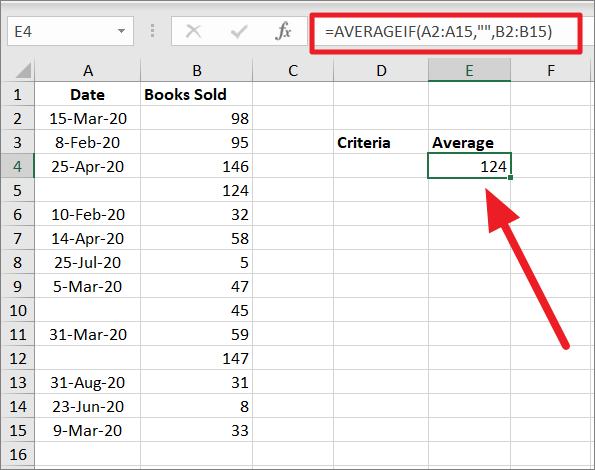The height and width of the screenshot is (470, 595).
Task: Select cell E4 containing 124 average
Action: [469, 166]
